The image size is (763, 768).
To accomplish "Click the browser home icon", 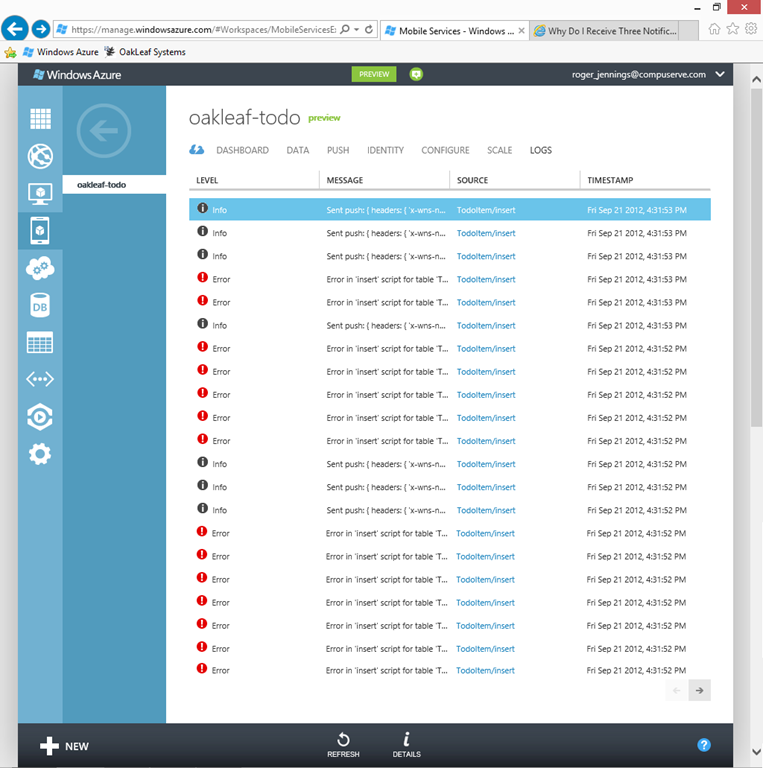I will 715,29.
